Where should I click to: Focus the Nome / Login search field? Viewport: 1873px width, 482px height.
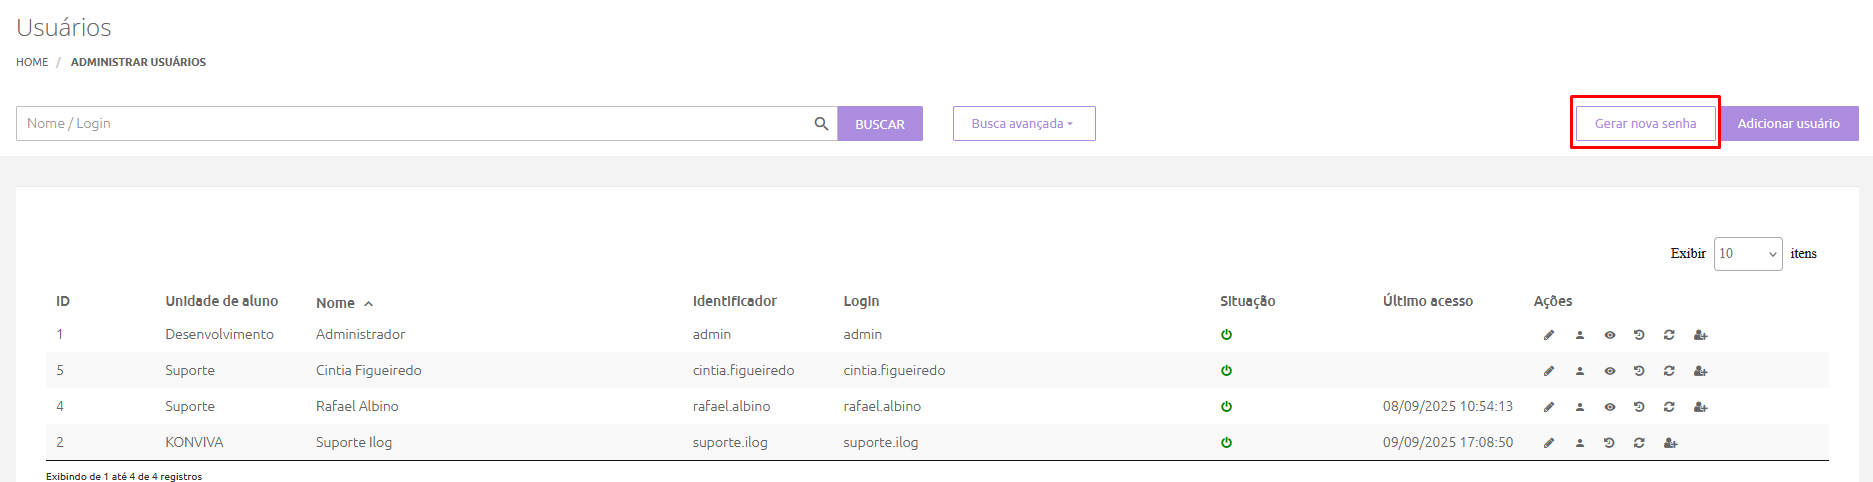click(410, 124)
